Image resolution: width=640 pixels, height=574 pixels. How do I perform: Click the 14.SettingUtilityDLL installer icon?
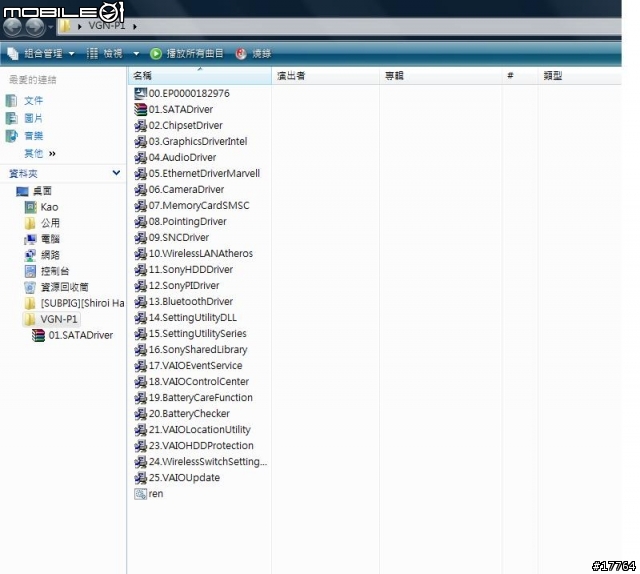click(140, 318)
